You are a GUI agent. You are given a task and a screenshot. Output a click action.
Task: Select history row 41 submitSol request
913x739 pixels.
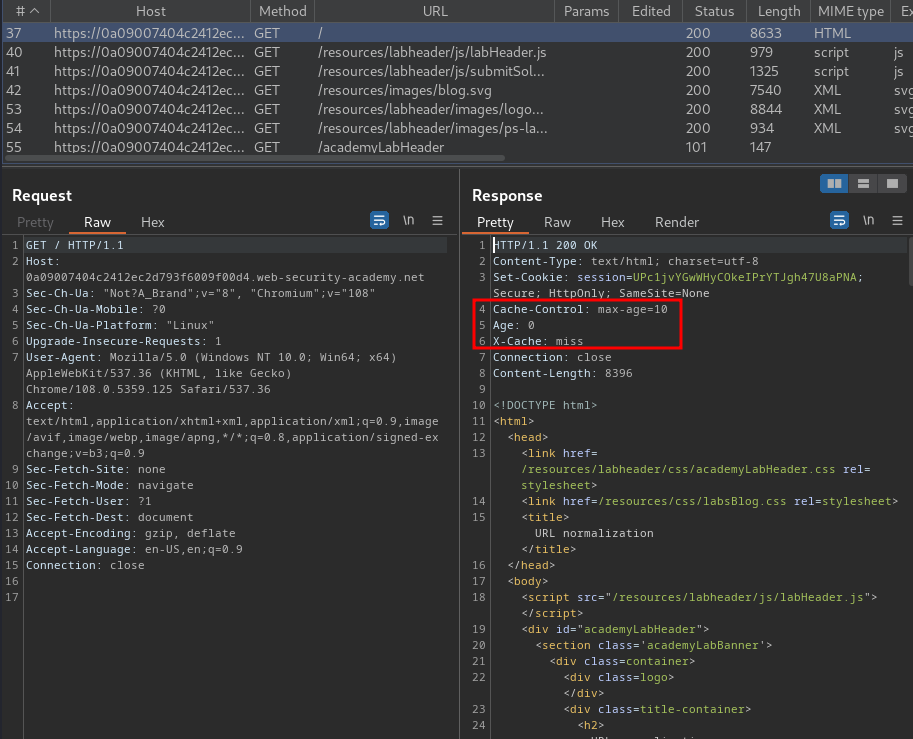coord(456,71)
